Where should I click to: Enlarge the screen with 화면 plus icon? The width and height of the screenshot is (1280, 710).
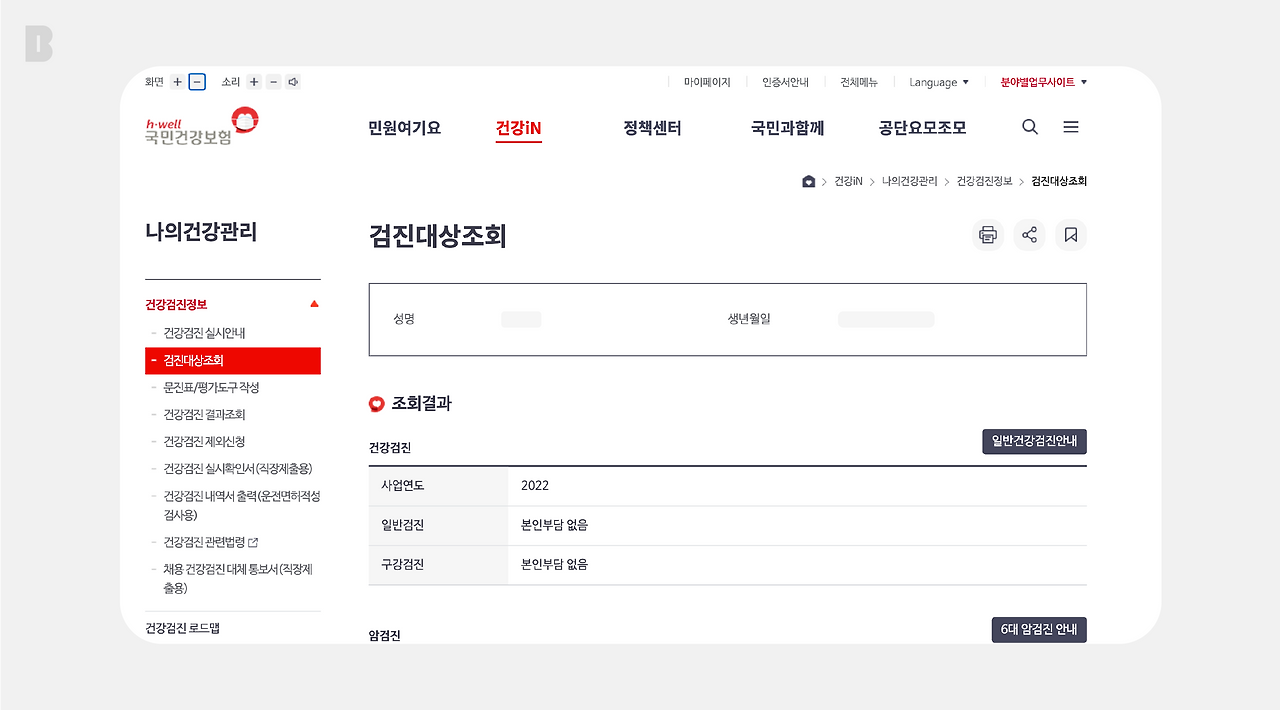[x=177, y=82]
